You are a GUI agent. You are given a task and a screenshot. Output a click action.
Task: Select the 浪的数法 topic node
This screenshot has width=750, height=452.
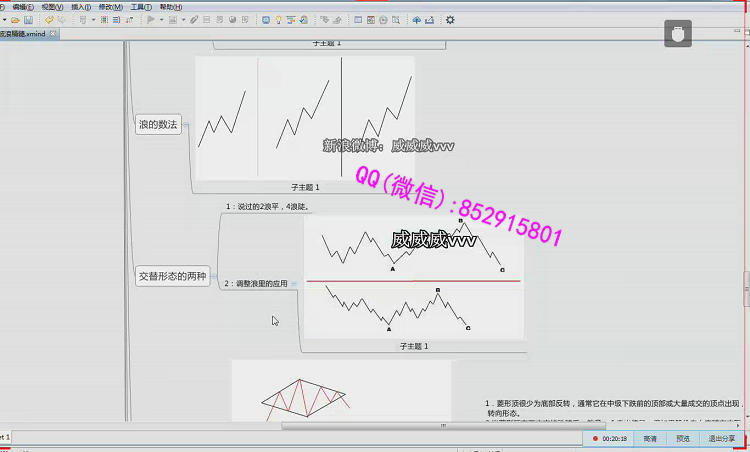[x=158, y=125]
